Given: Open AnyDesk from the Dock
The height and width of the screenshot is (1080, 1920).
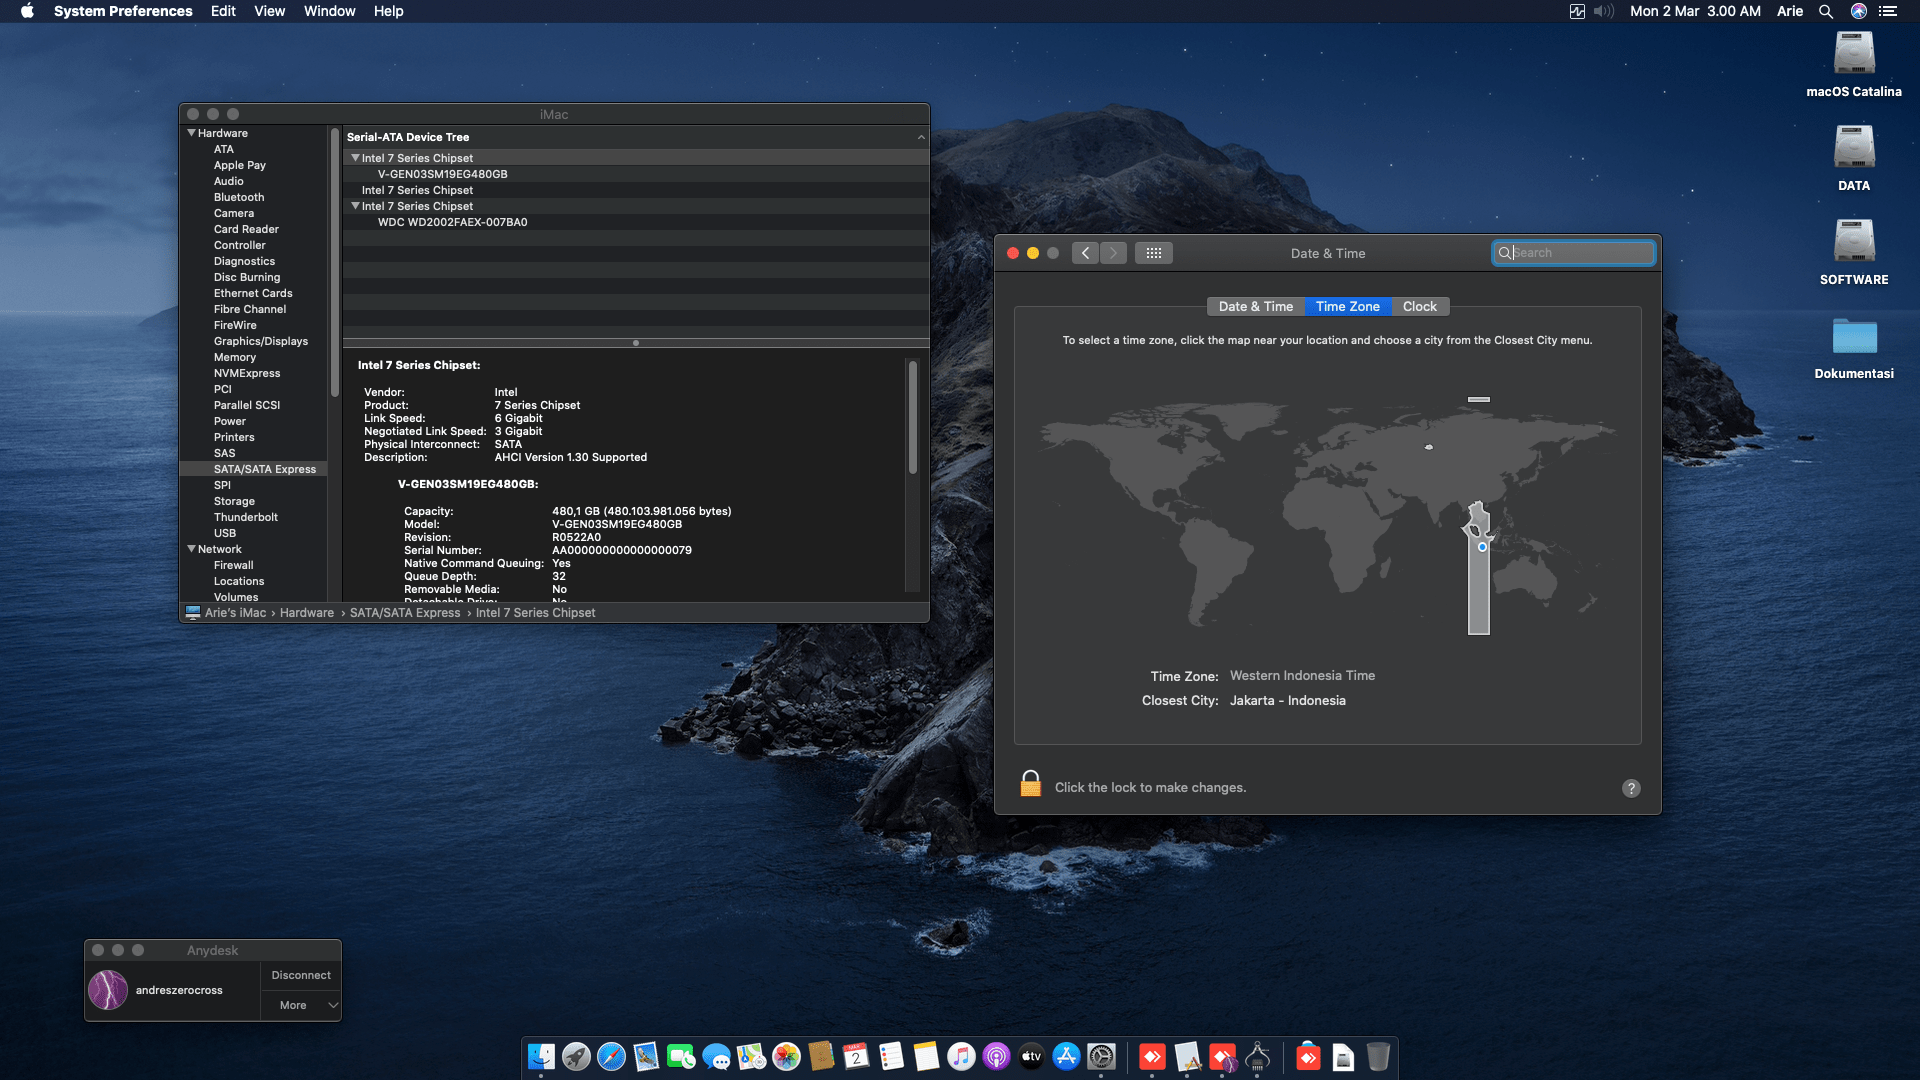Looking at the screenshot, I should point(1152,1056).
